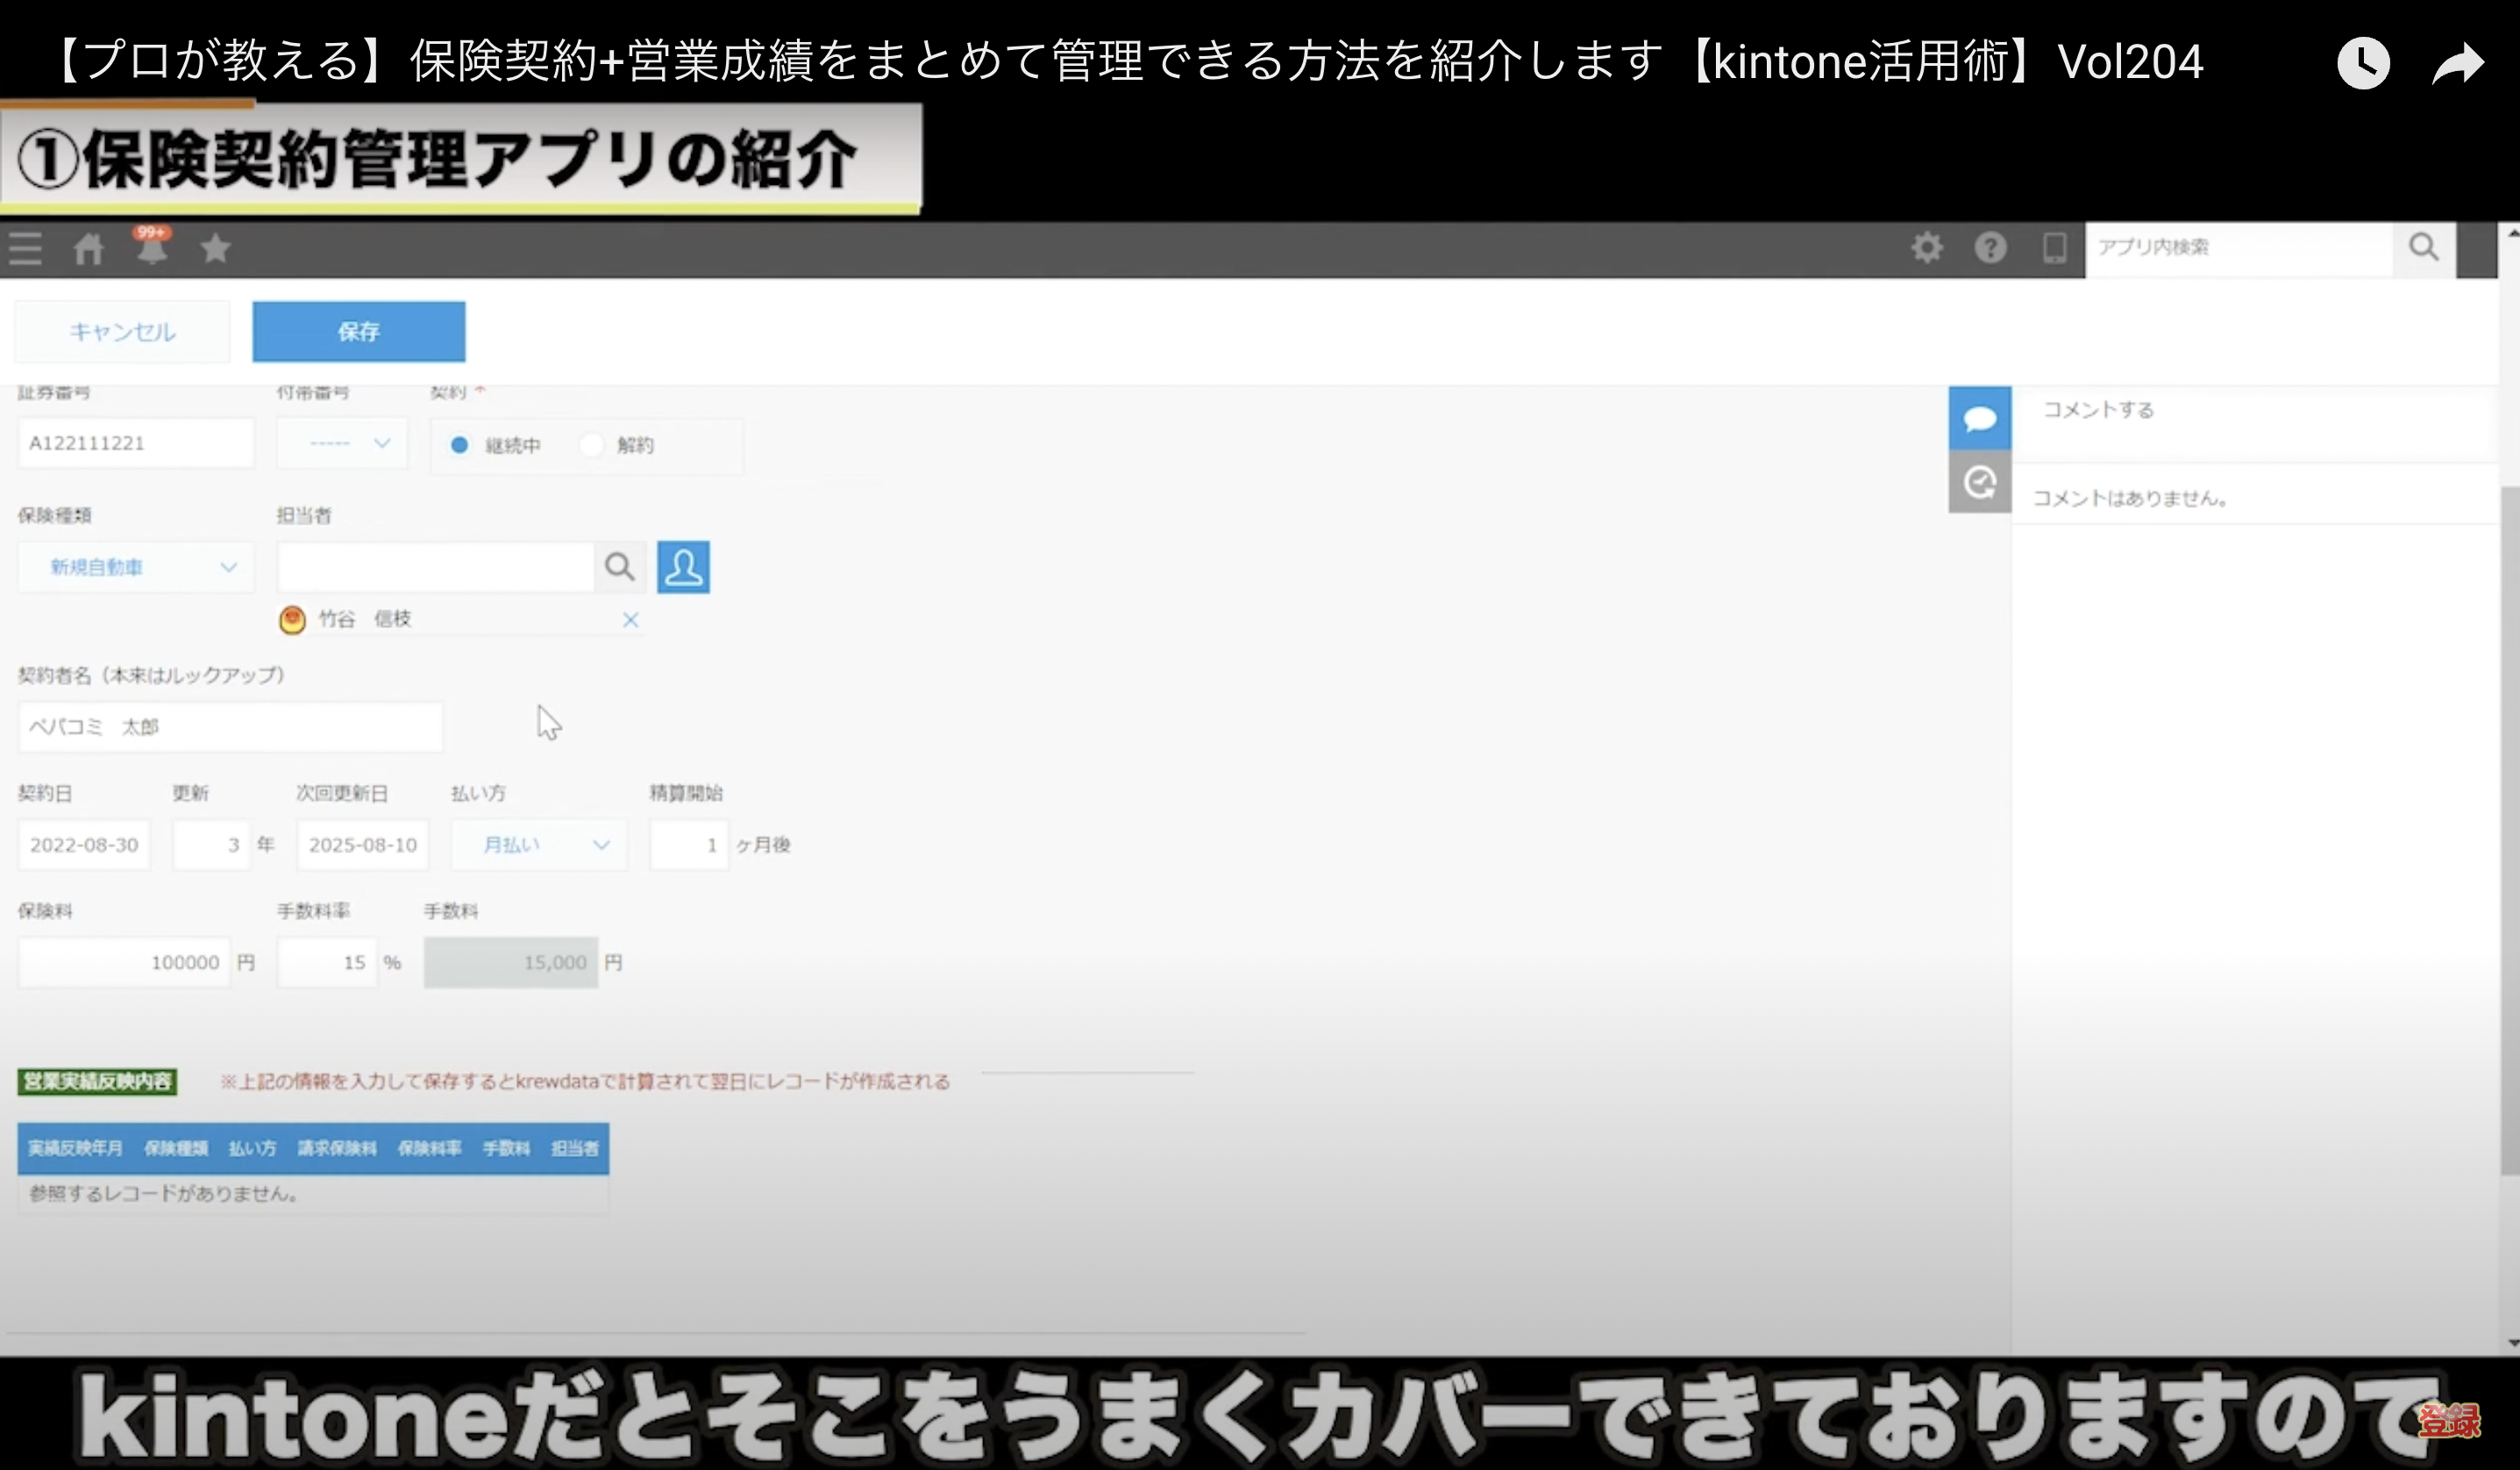Go to kintone home icon

(88, 248)
